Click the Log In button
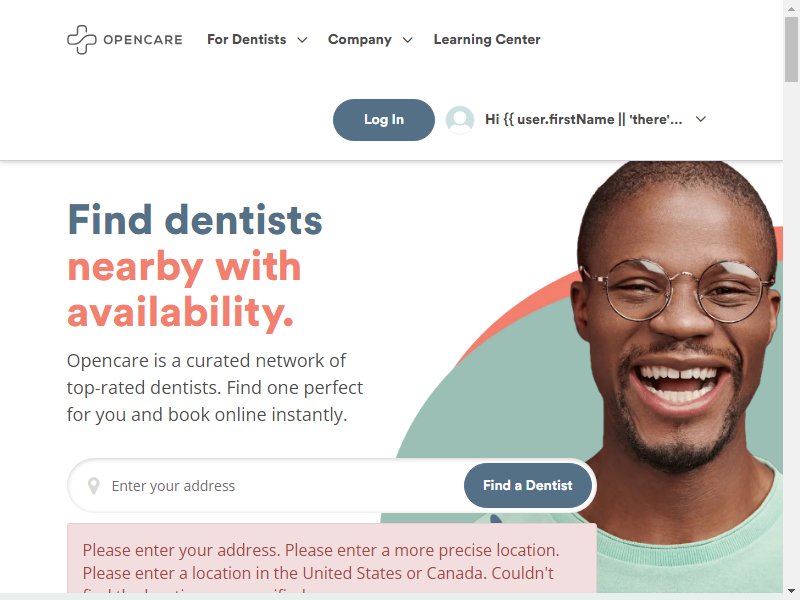Viewport: 800px width, 600px height. (x=384, y=120)
